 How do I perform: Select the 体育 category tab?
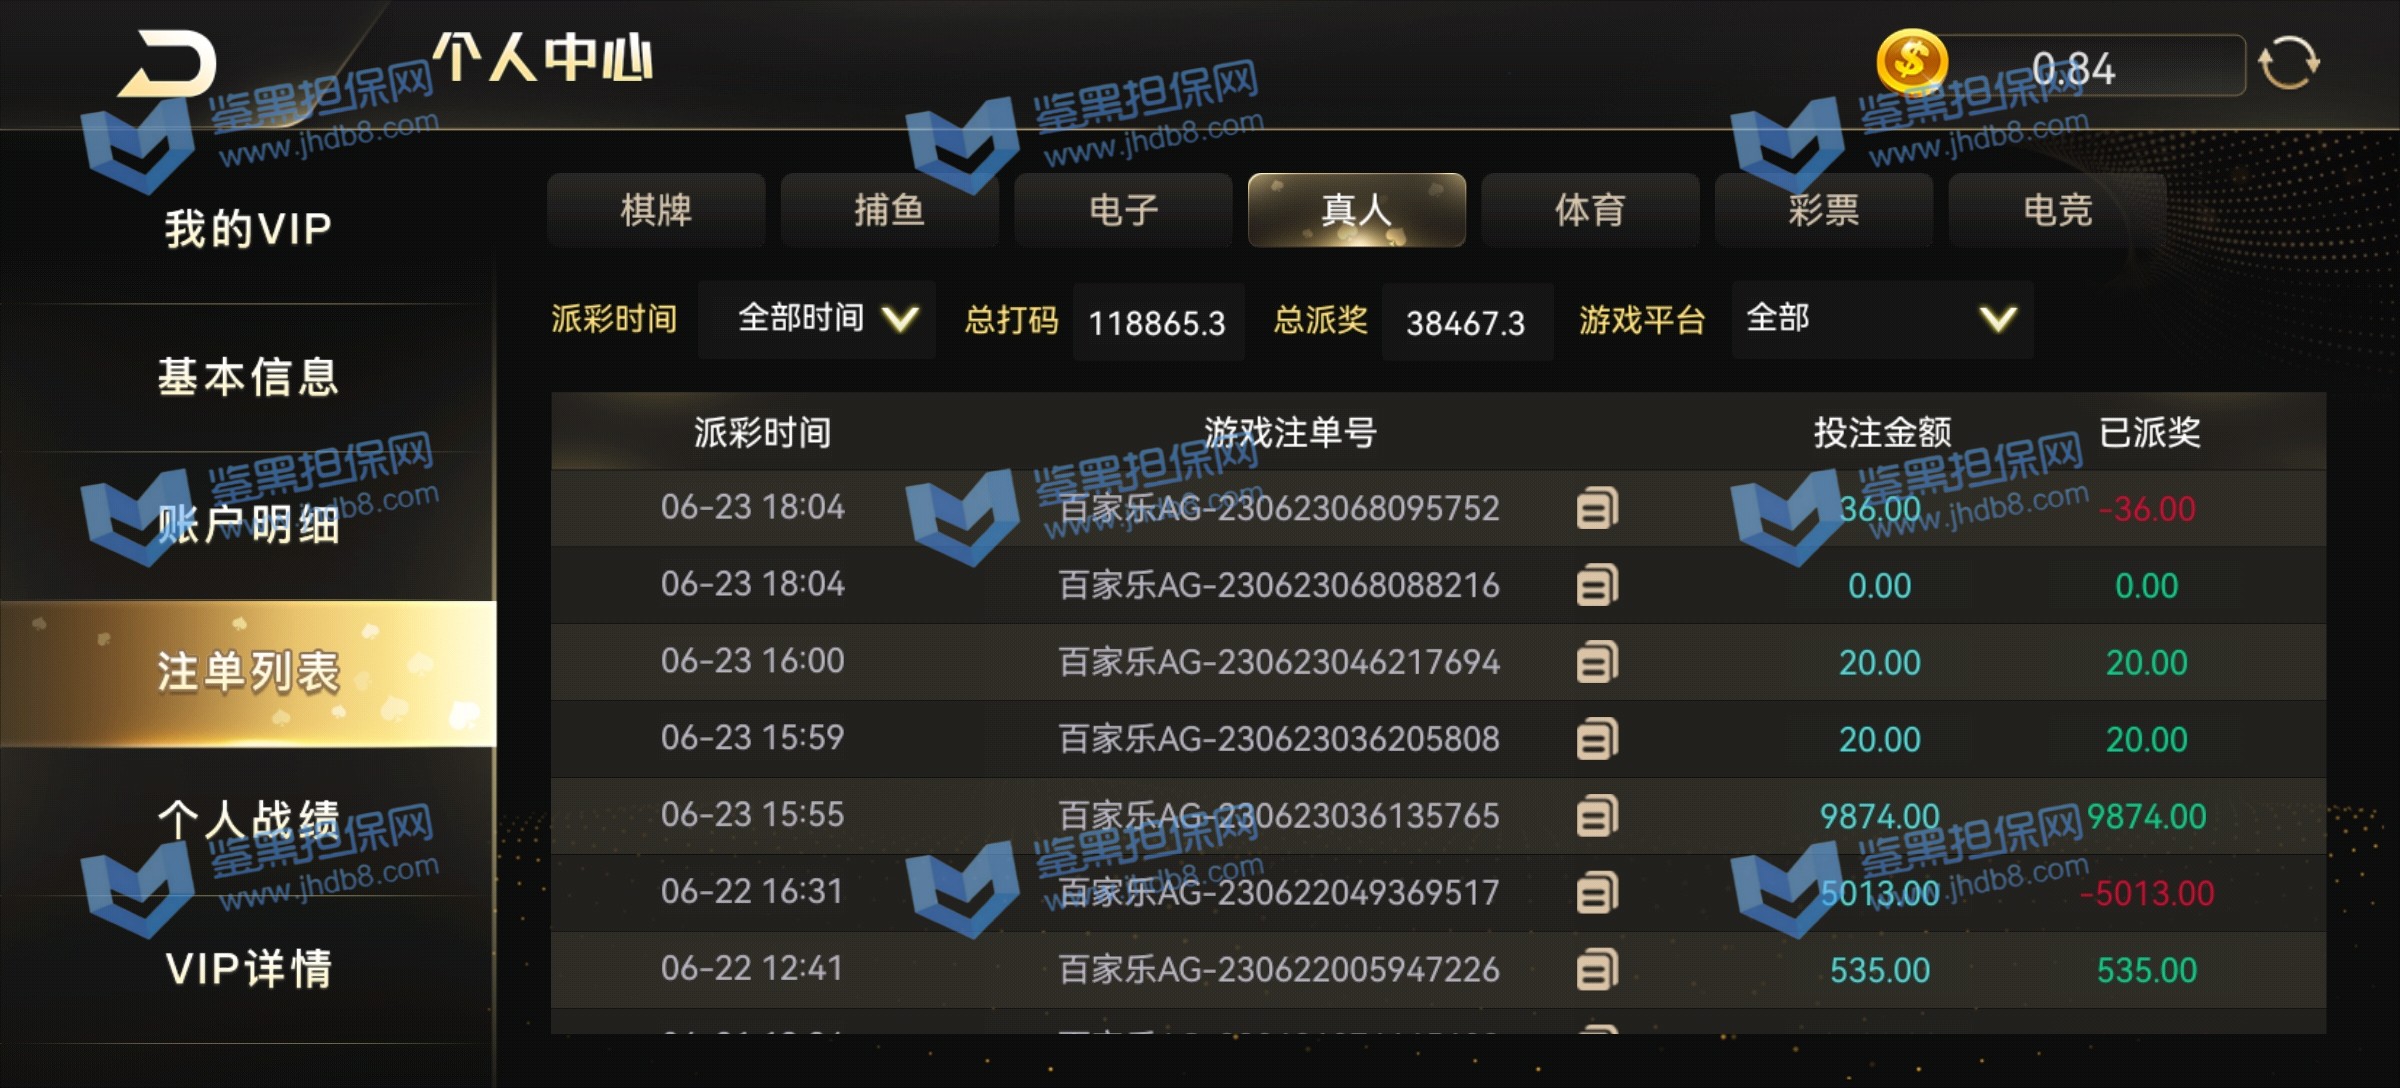(1590, 210)
